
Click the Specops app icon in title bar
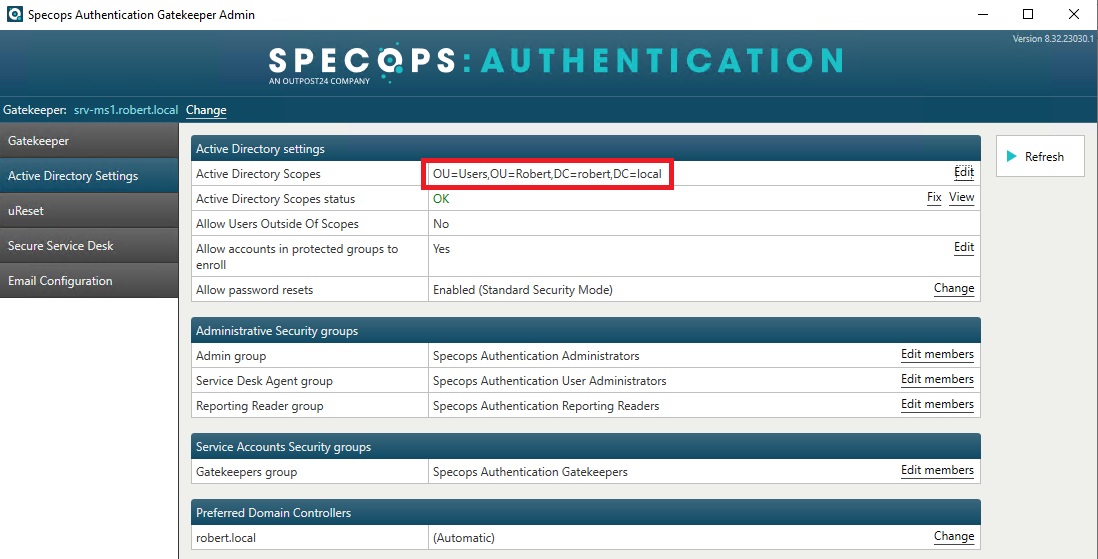point(13,14)
